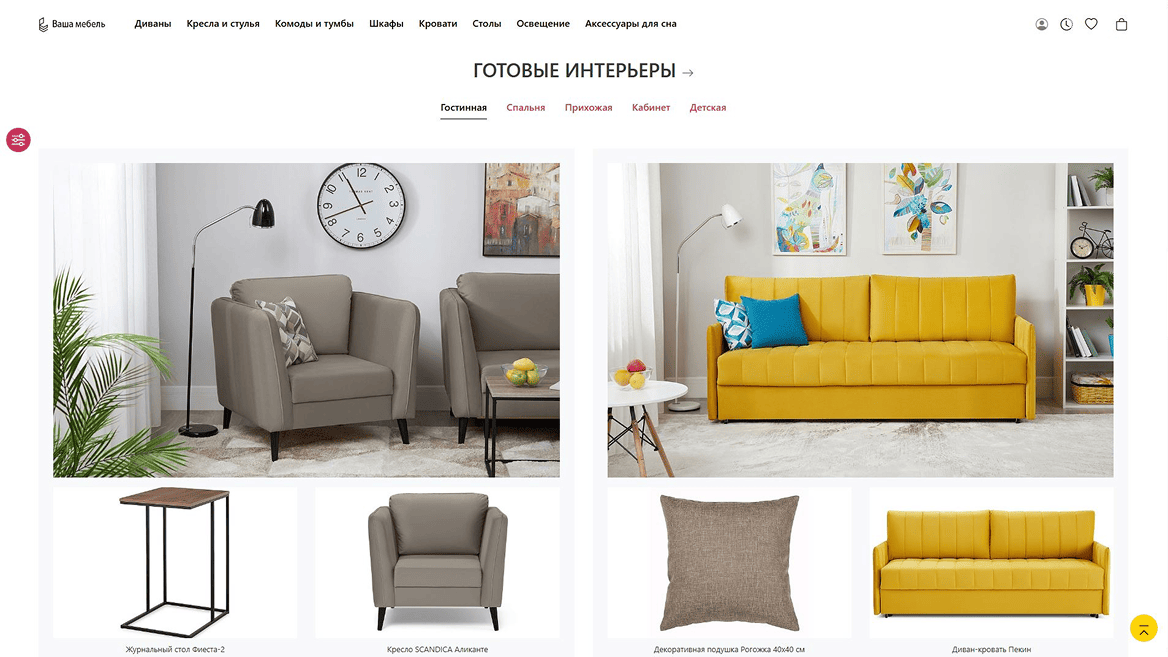Click the pink filter settings button
The width and height of the screenshot is (1168, 657).
18,139
